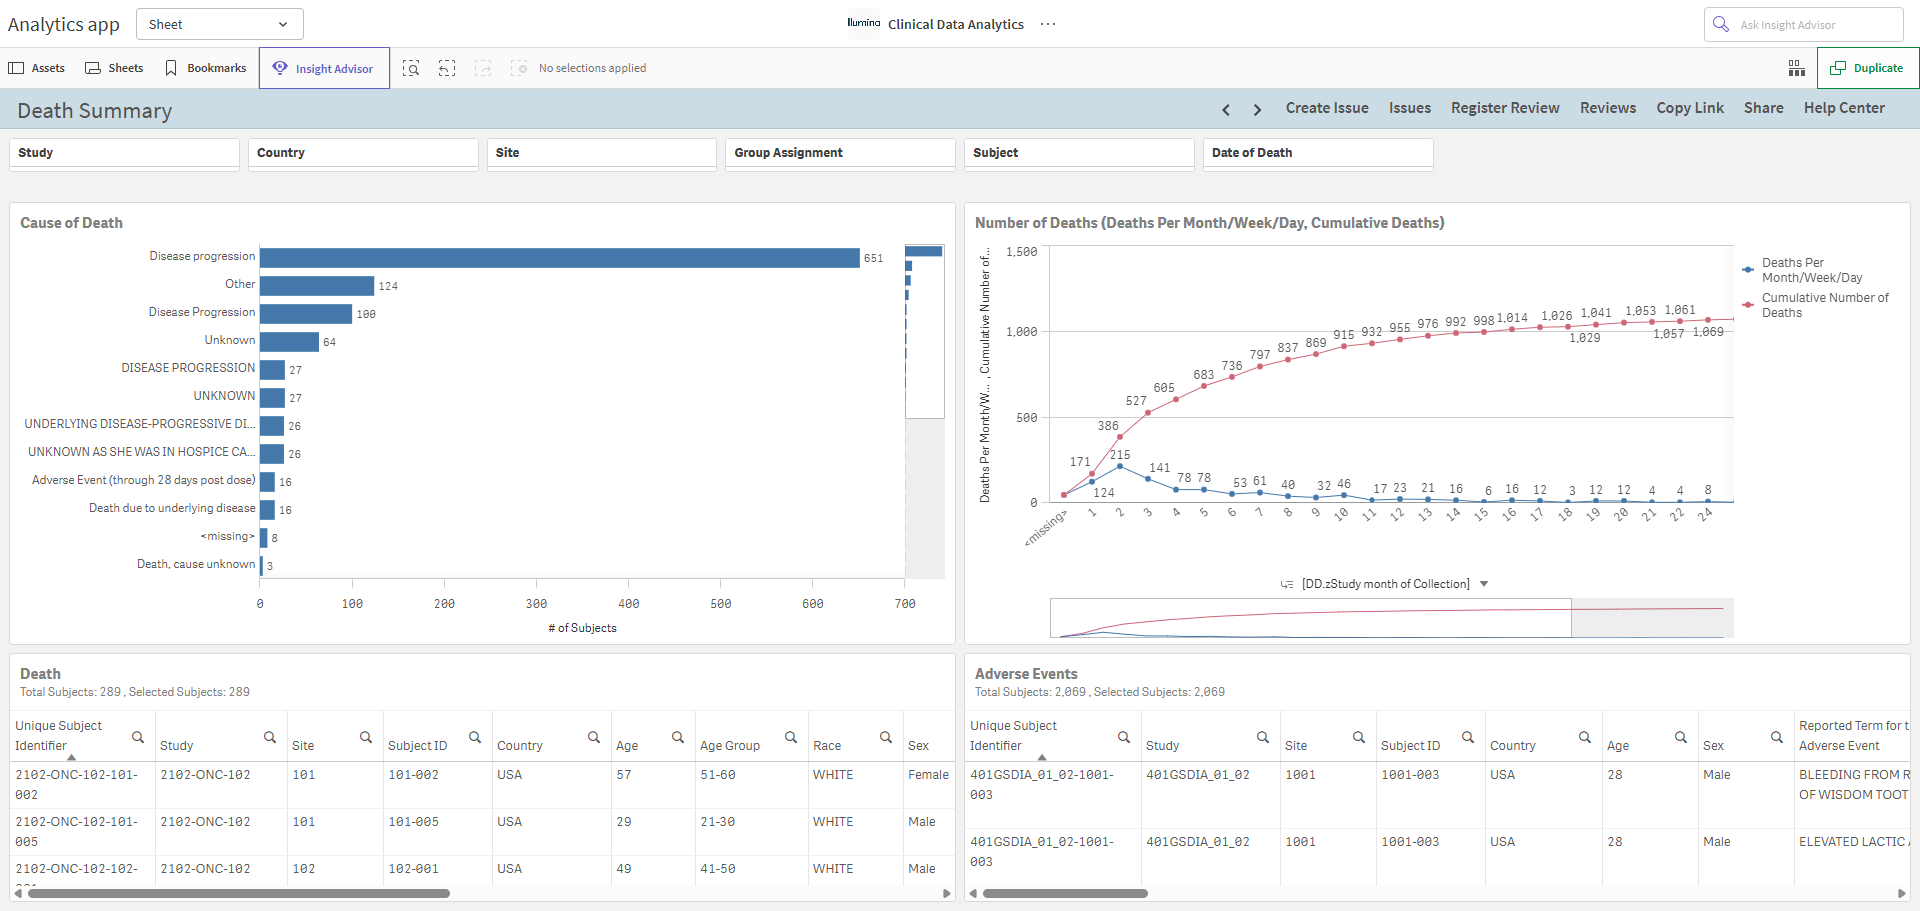Viewport: 1920px width, 911px height.
Task: Focus the Ask Insight Advisor search field
Action: (x=1803, y=24)
